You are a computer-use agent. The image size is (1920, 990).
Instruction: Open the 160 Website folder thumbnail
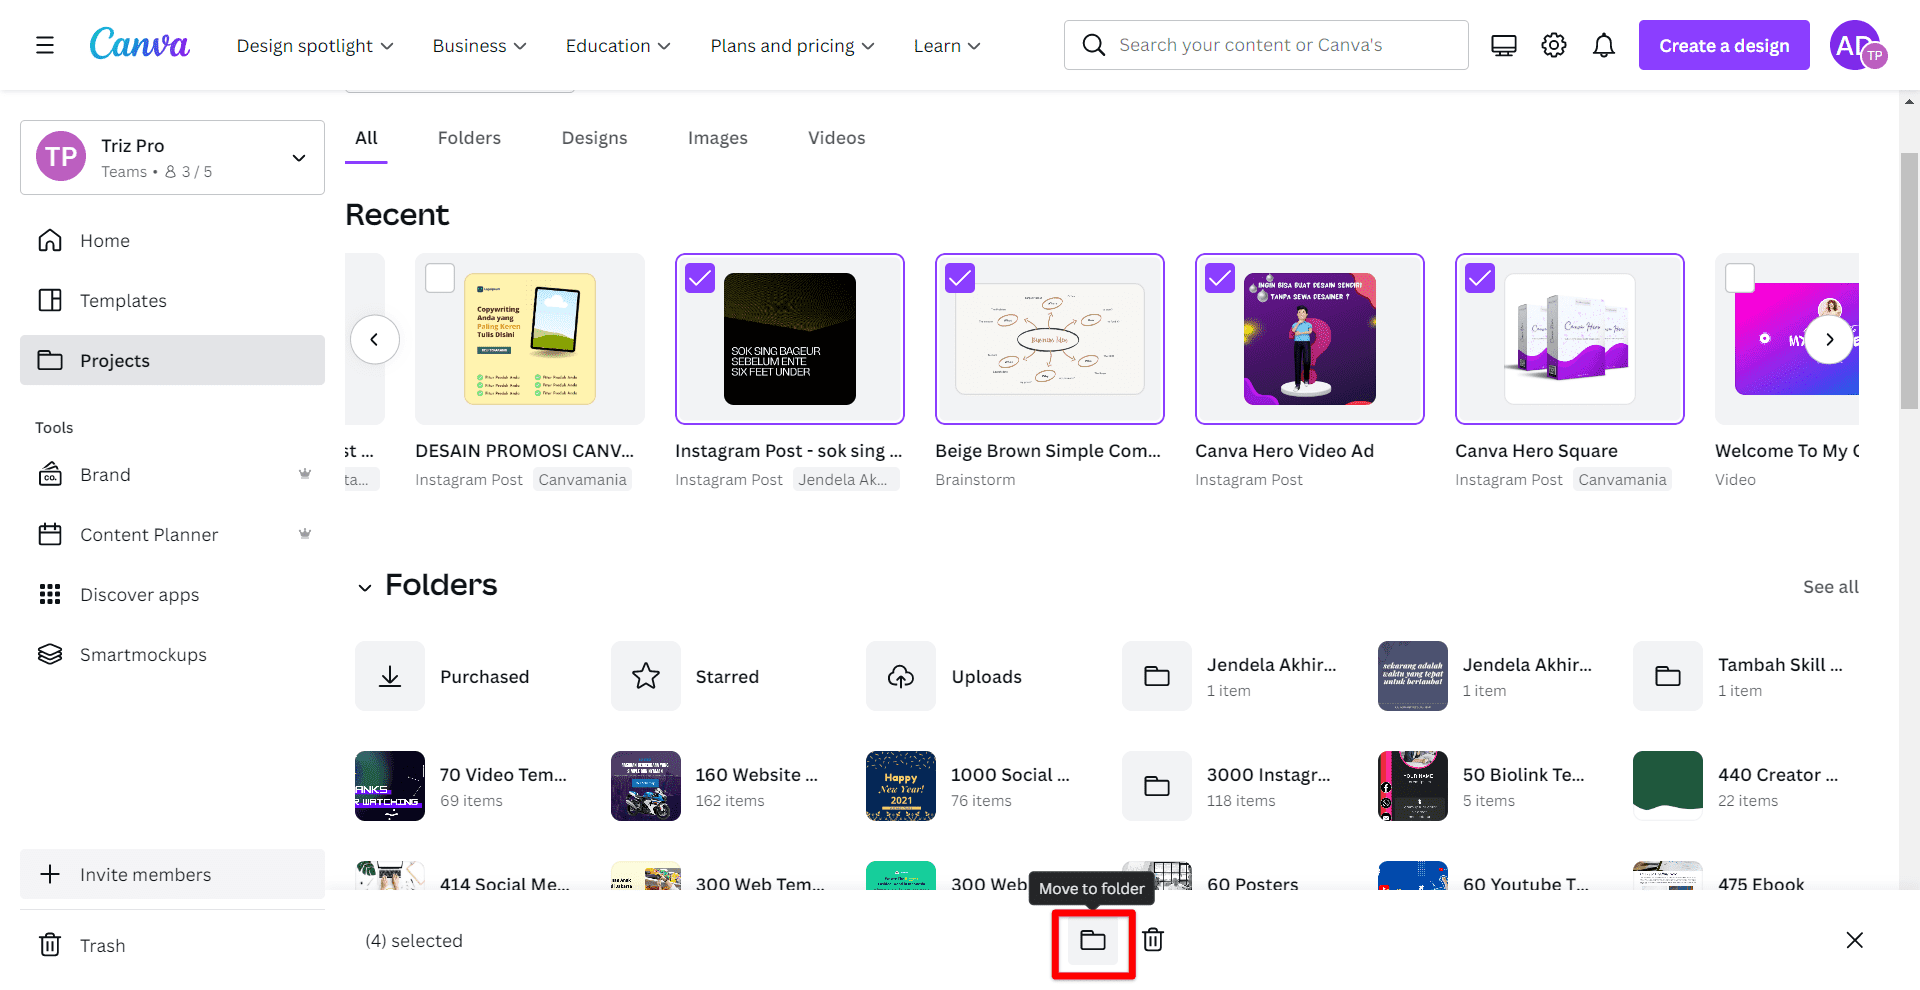click(646, 786)
